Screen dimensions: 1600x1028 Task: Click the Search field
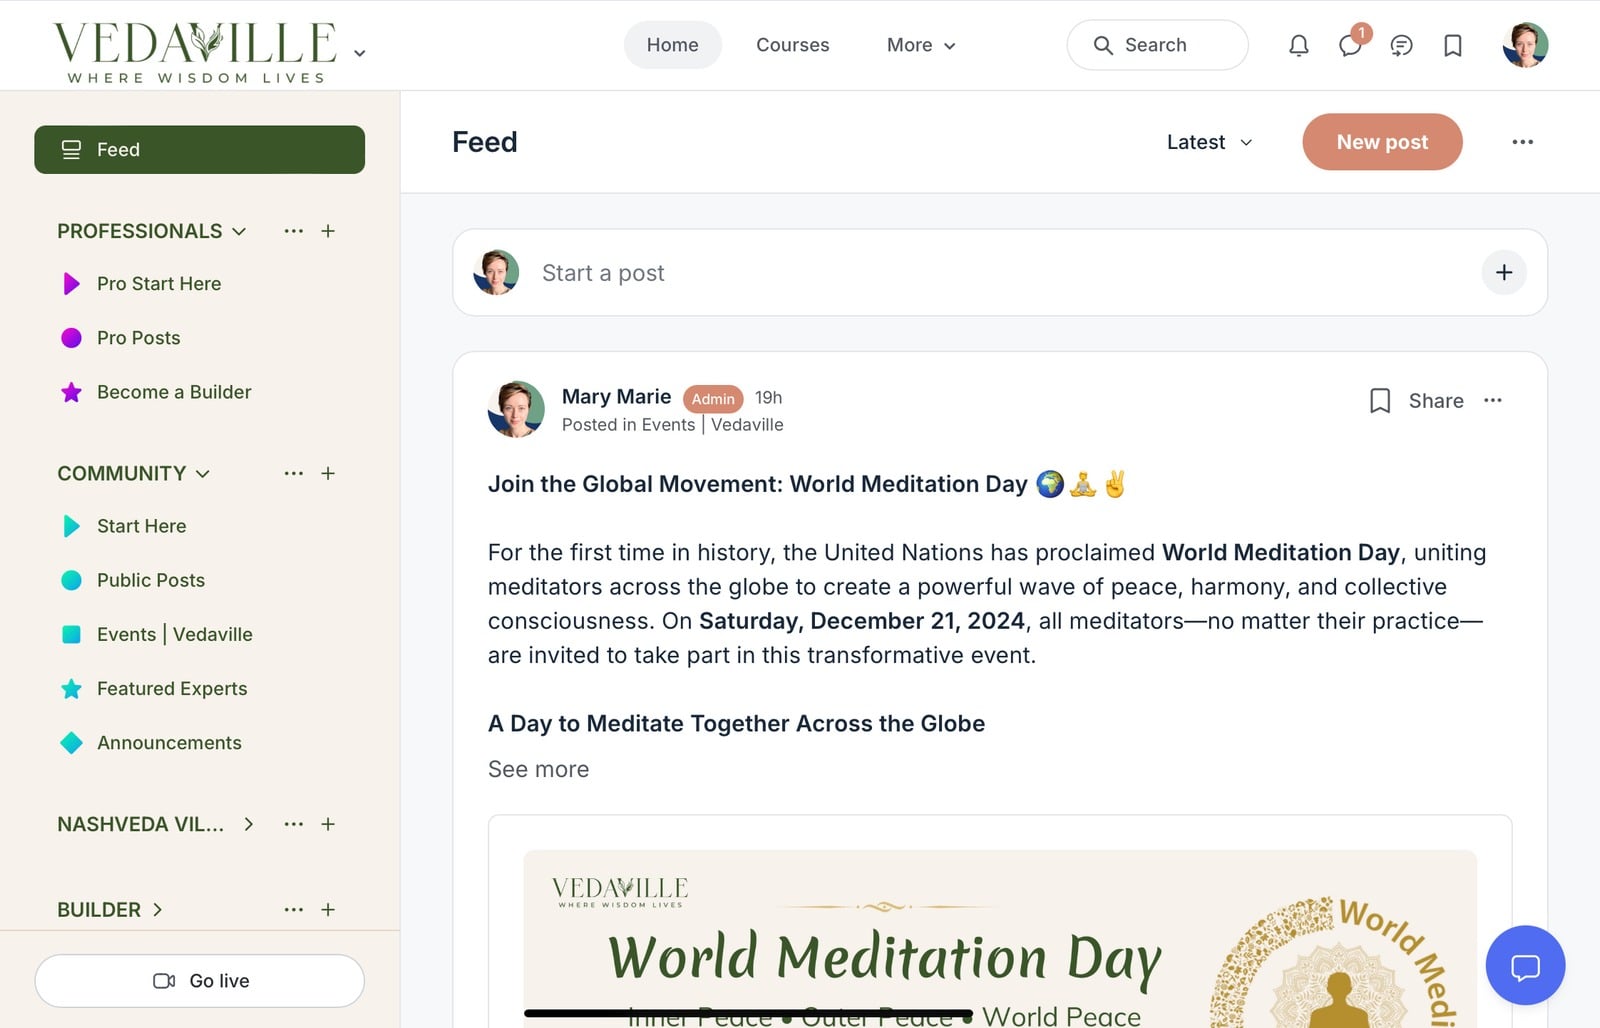point(1157,45)
